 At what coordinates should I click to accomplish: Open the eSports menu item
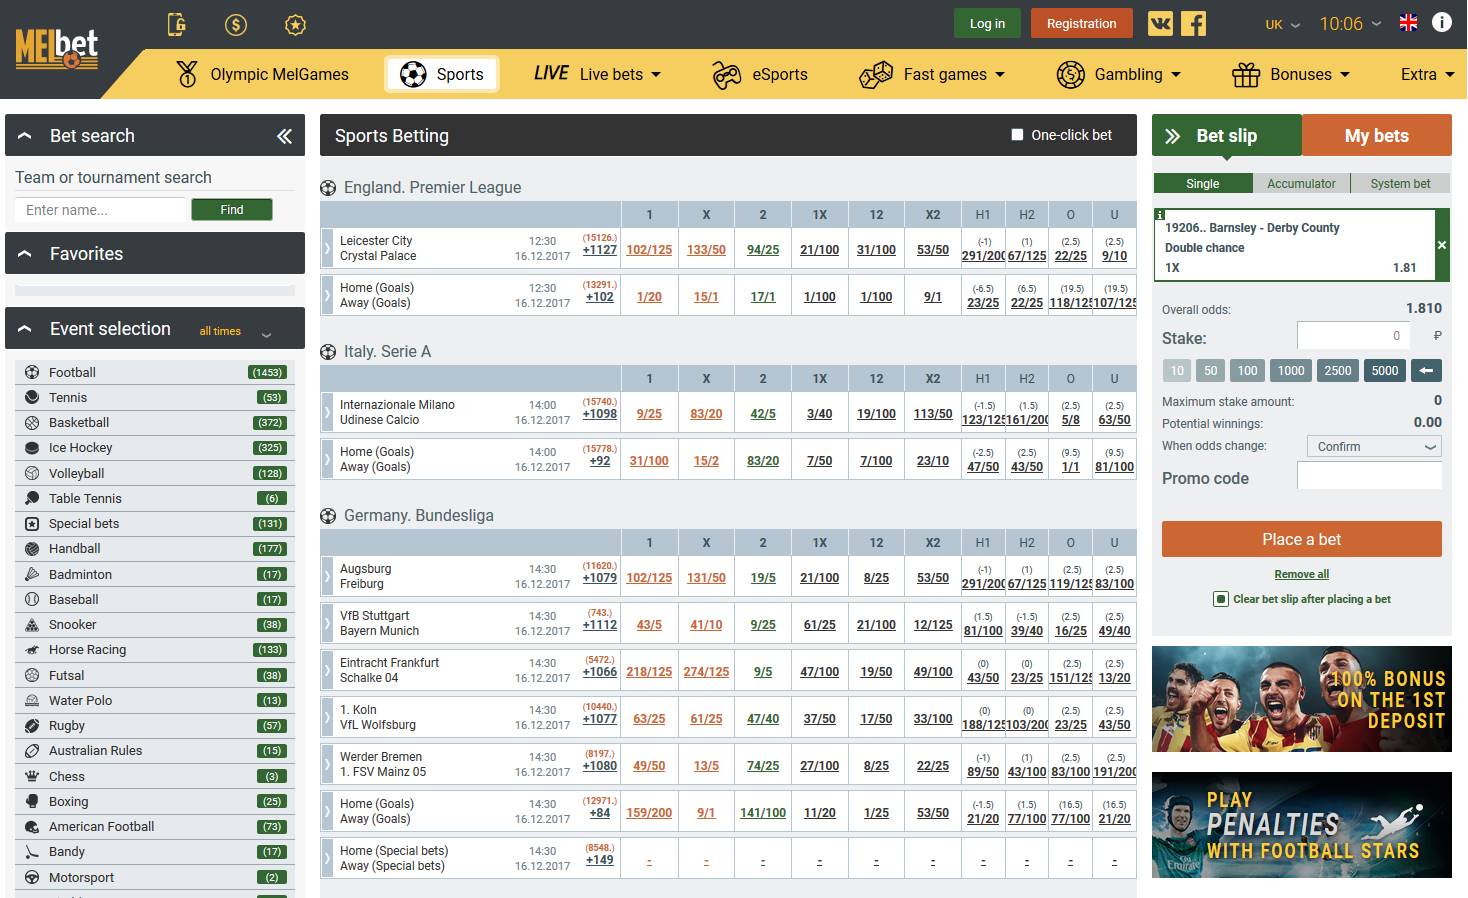(759, 74)
